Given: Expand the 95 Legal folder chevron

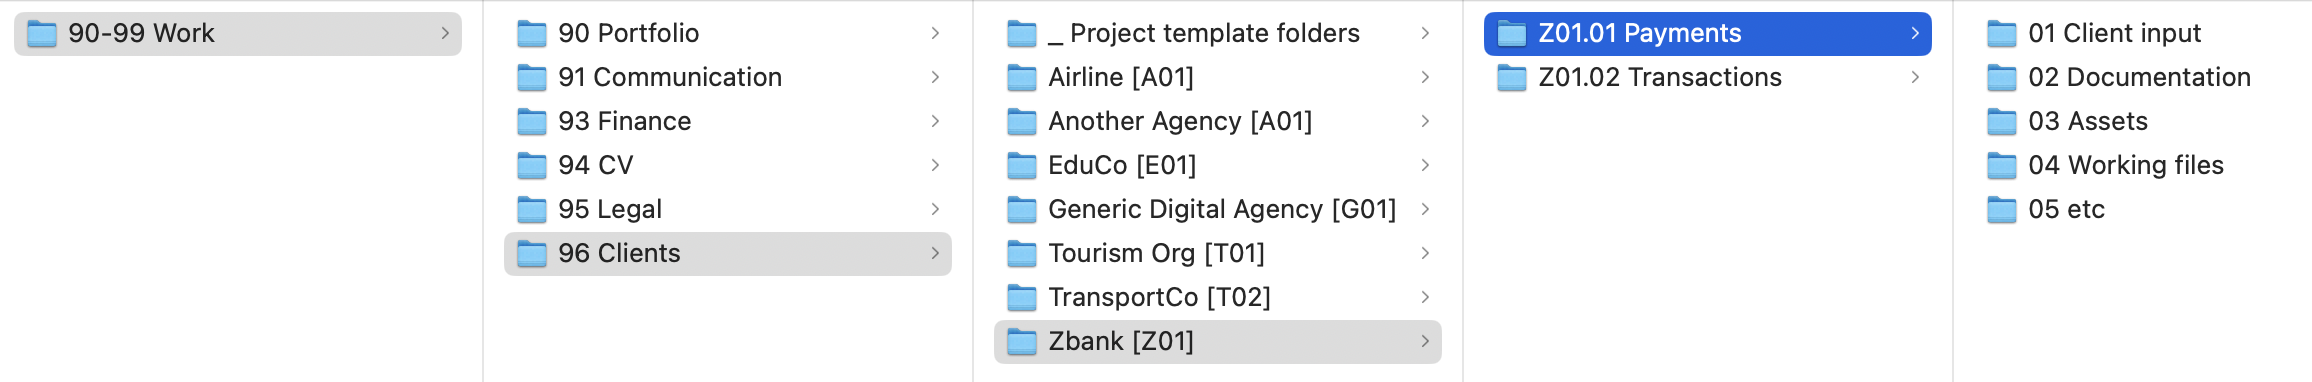Looking at the screenshot, I should tap(935, 209).
